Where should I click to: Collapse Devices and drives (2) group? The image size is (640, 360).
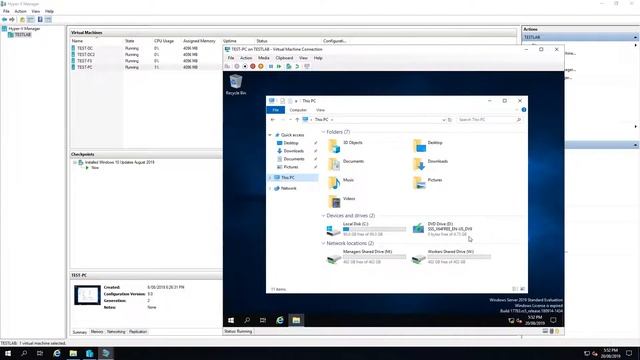[323, 216]
